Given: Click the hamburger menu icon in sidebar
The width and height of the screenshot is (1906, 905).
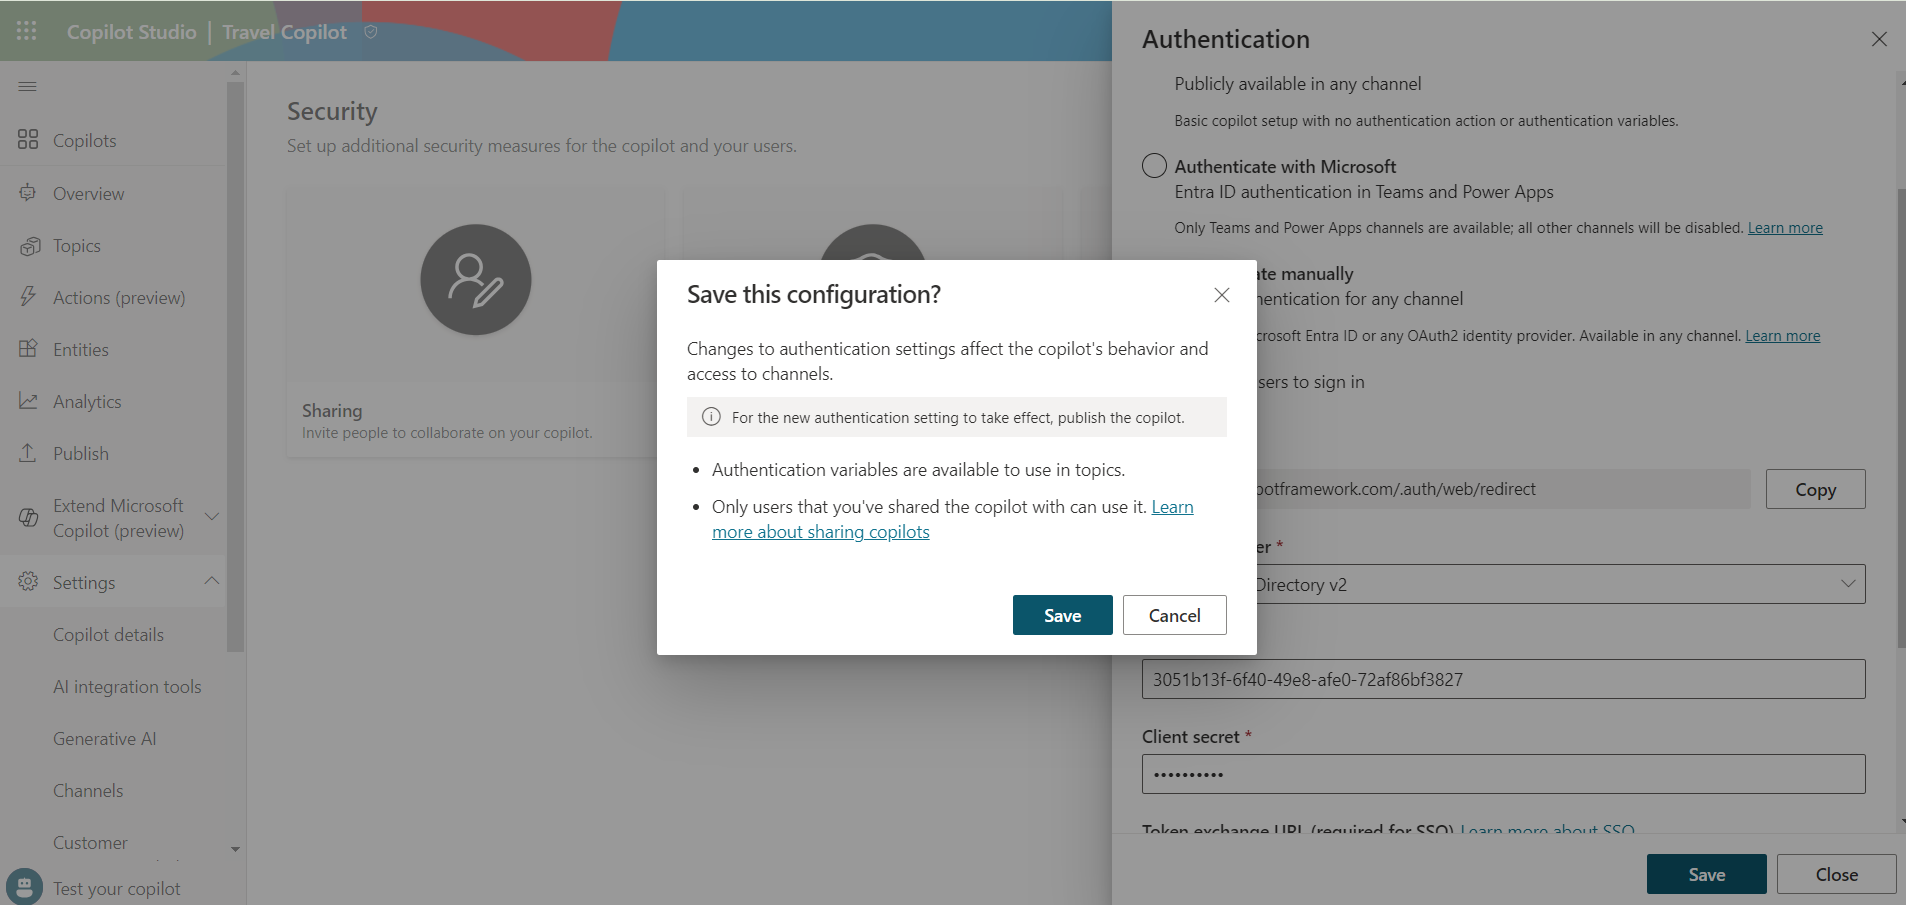Looking at the screenshot, I should 27,87.
